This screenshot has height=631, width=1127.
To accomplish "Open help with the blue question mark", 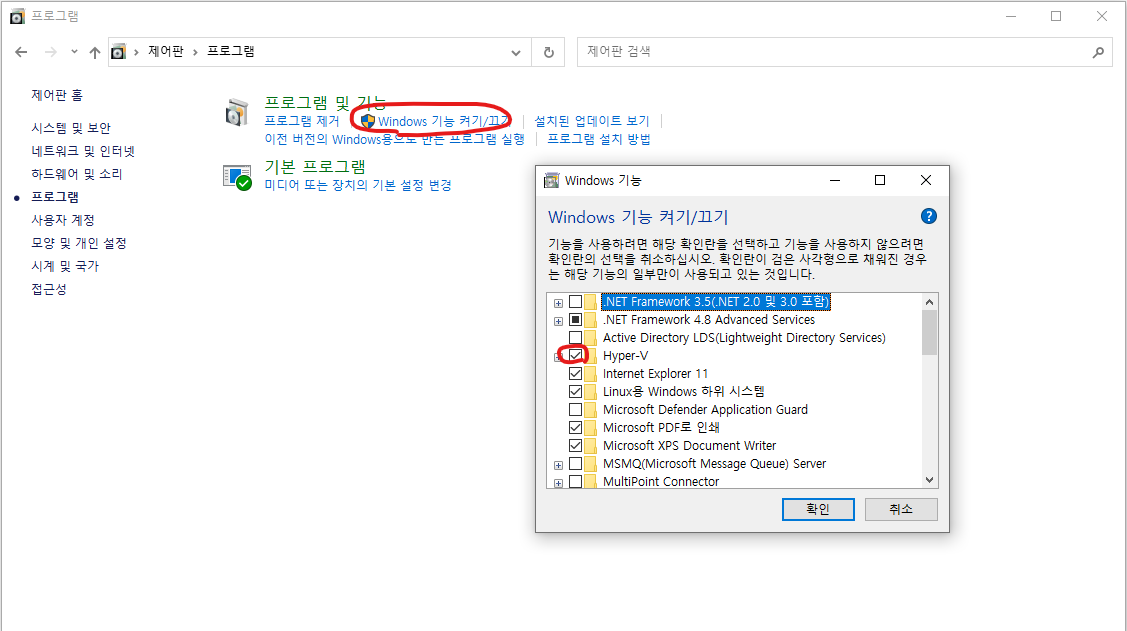I will 929,216.
